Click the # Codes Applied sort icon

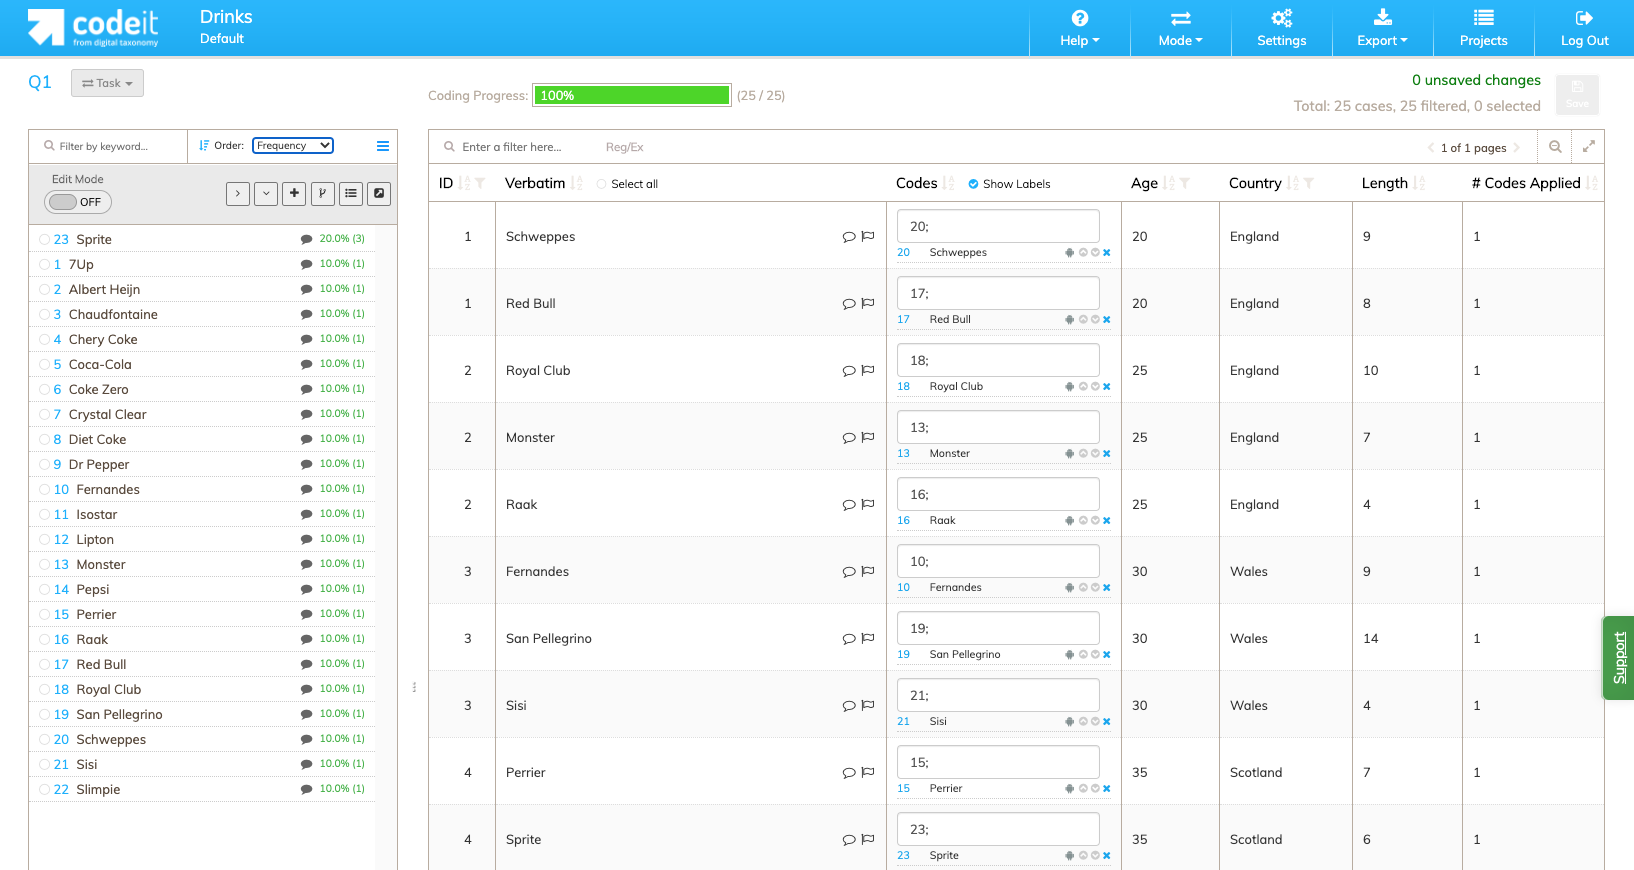point(1592,183)
